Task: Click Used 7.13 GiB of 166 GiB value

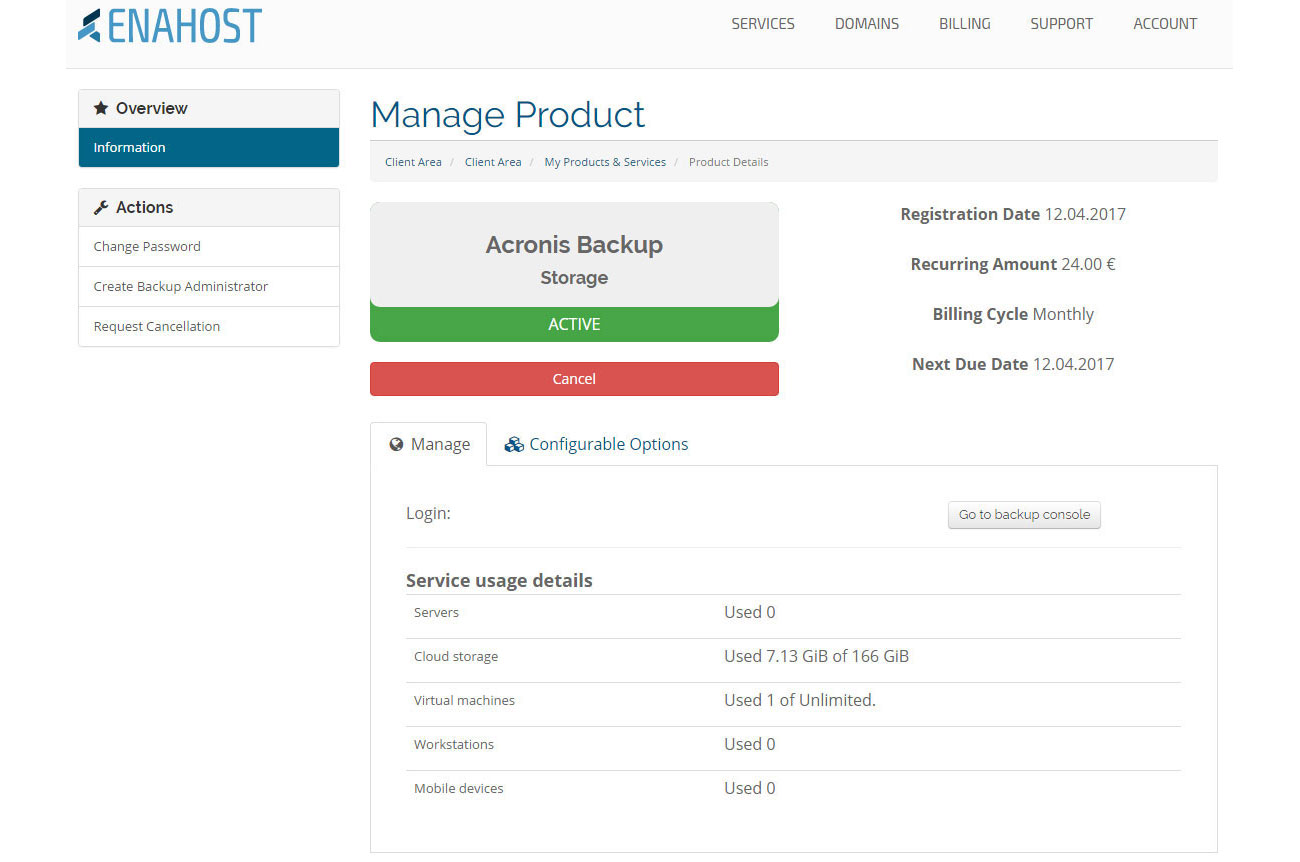Action: 816,656
